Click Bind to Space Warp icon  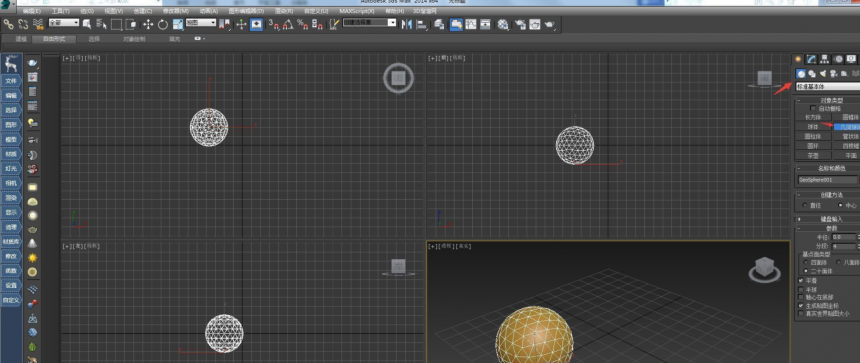38,24
